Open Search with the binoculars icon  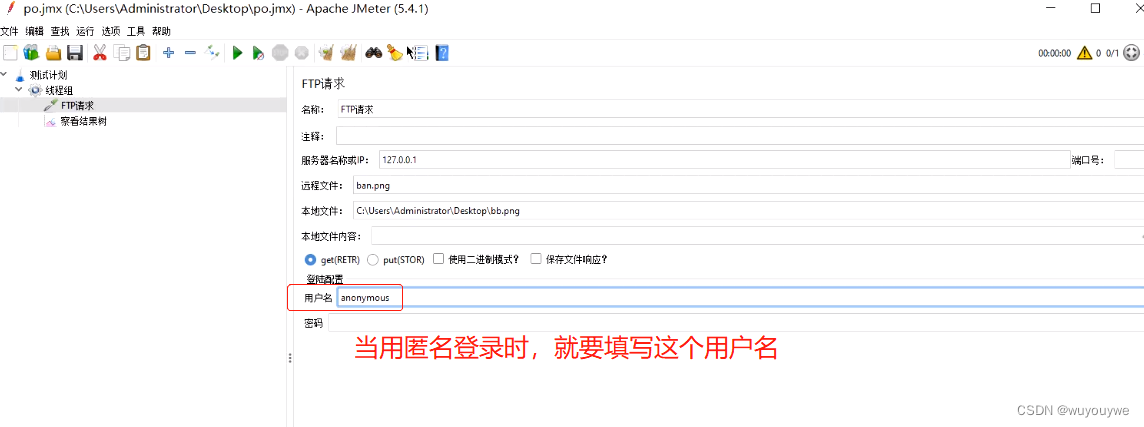(374, 53)
